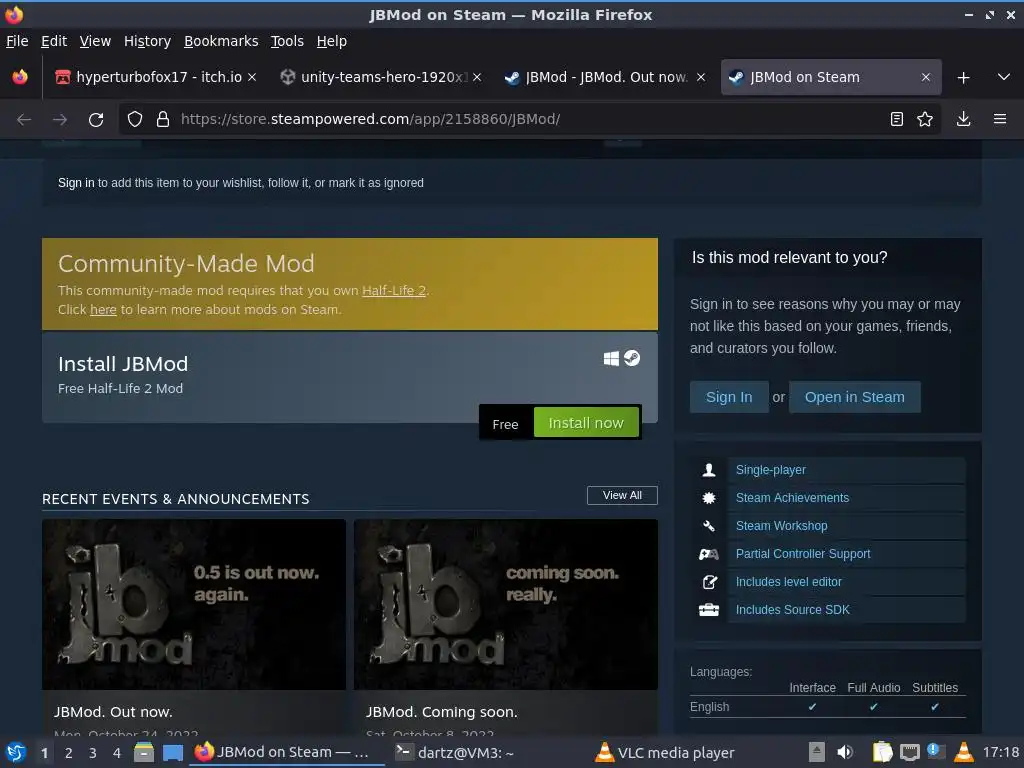Switch to workspace 2 in taskbar
The image size is (1024, 768).
click(69, 753)
